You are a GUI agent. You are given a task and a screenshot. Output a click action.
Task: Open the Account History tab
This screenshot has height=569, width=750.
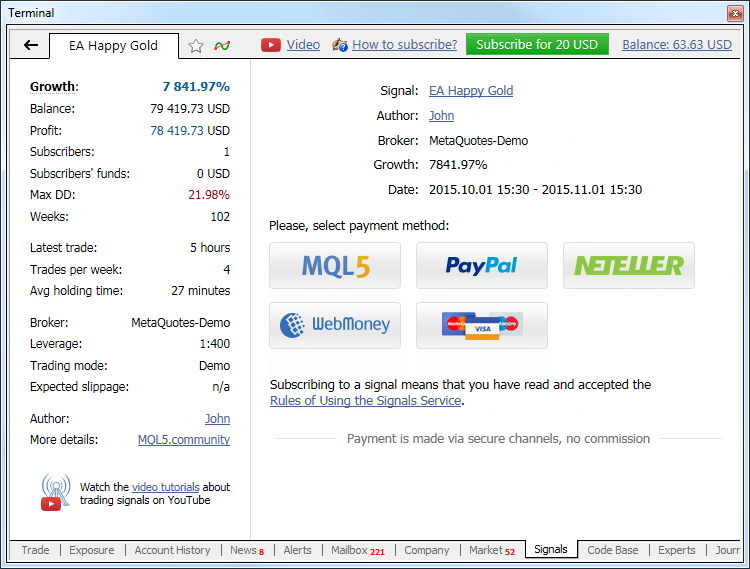[x=172, y=550]
